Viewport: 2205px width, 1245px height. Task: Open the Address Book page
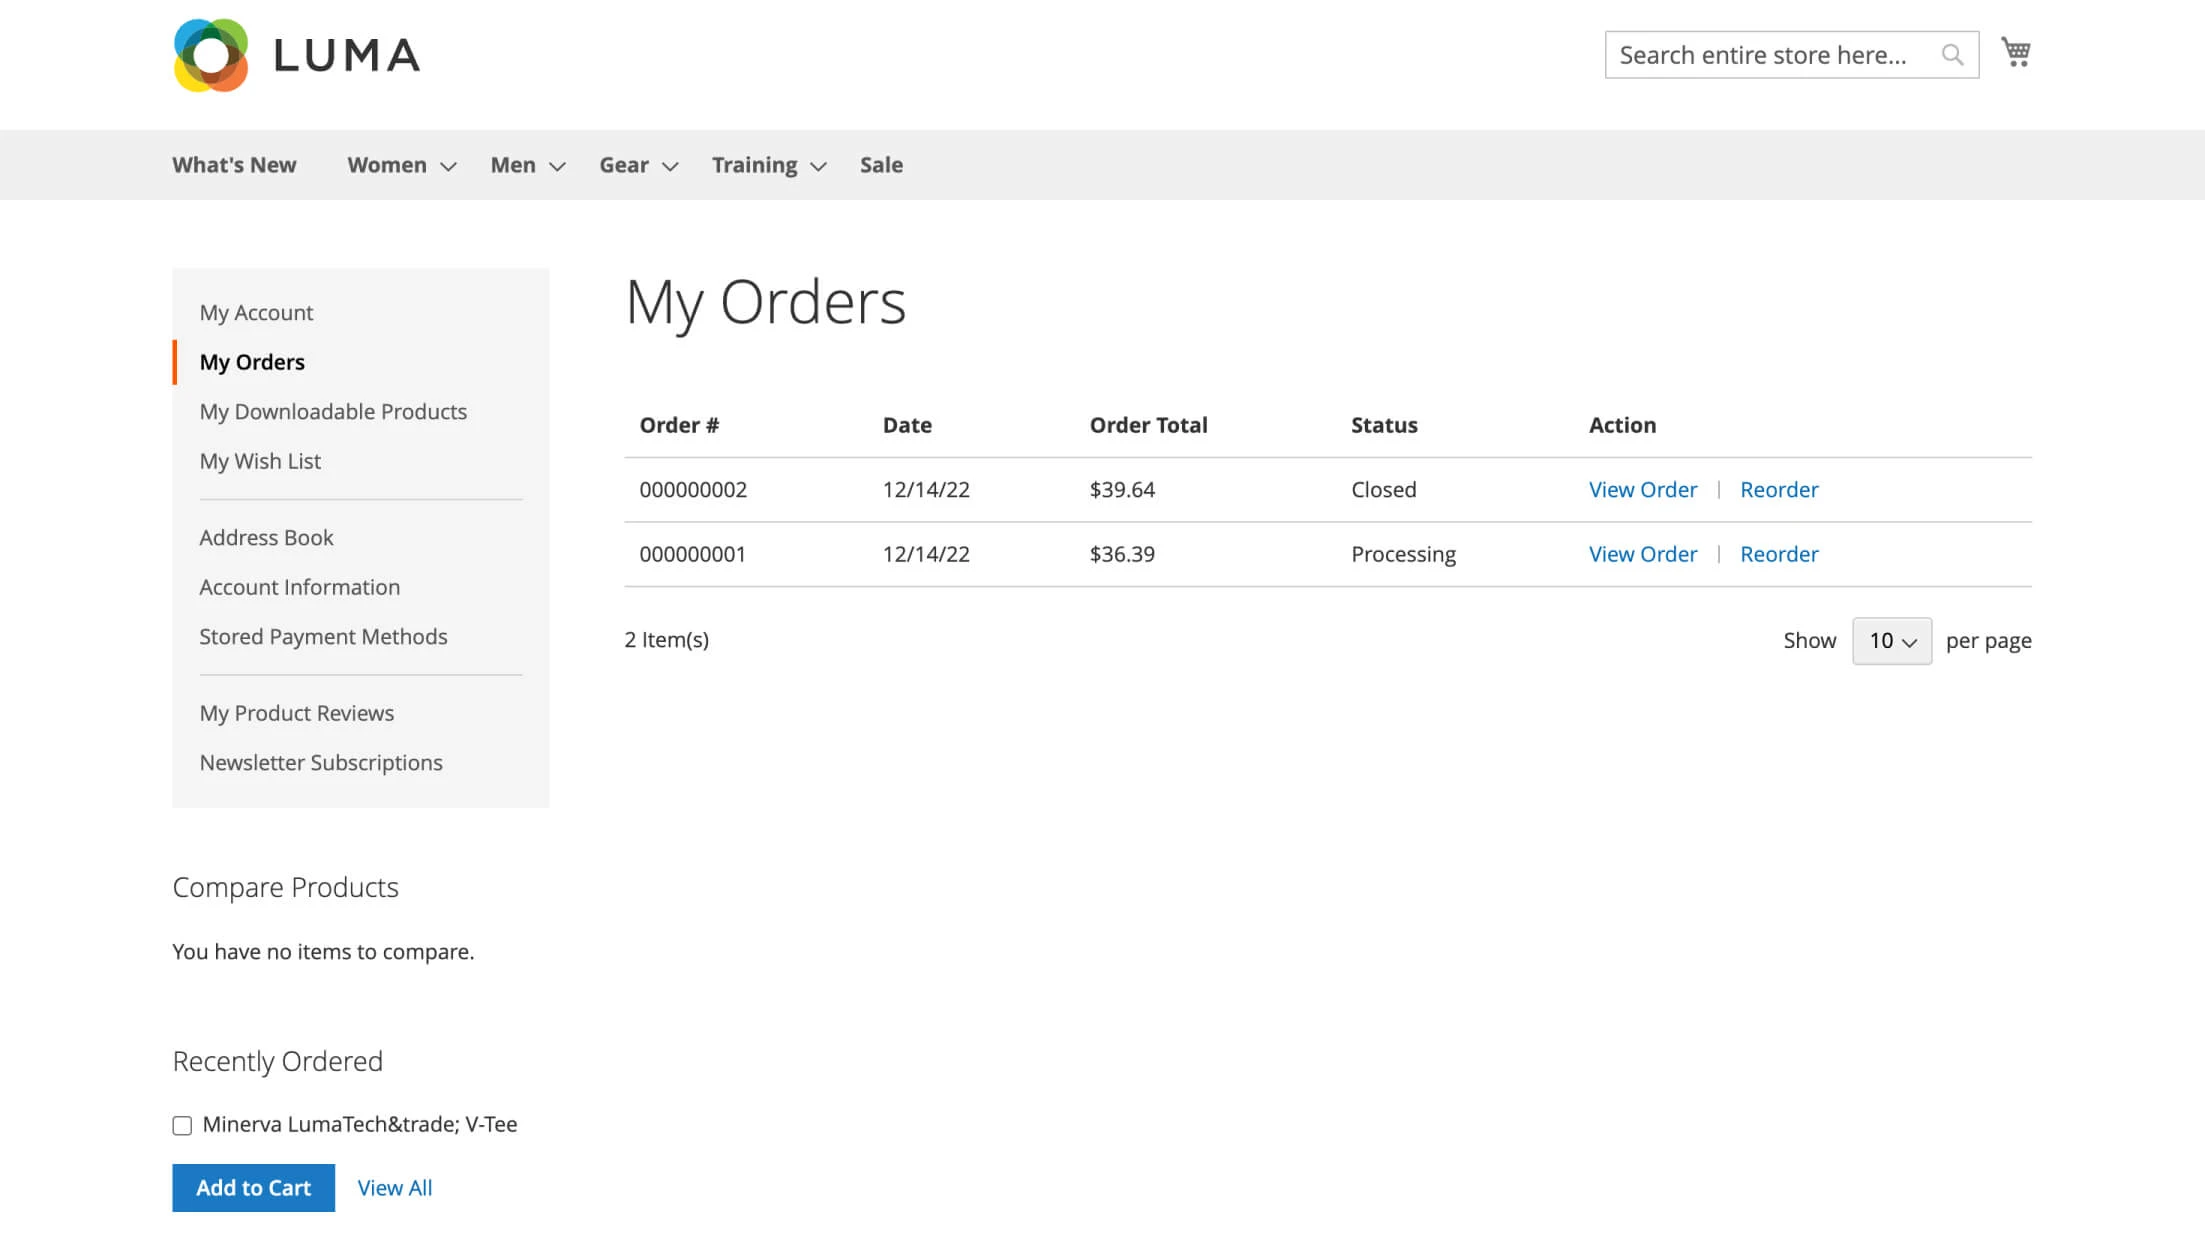coord(266,537)
